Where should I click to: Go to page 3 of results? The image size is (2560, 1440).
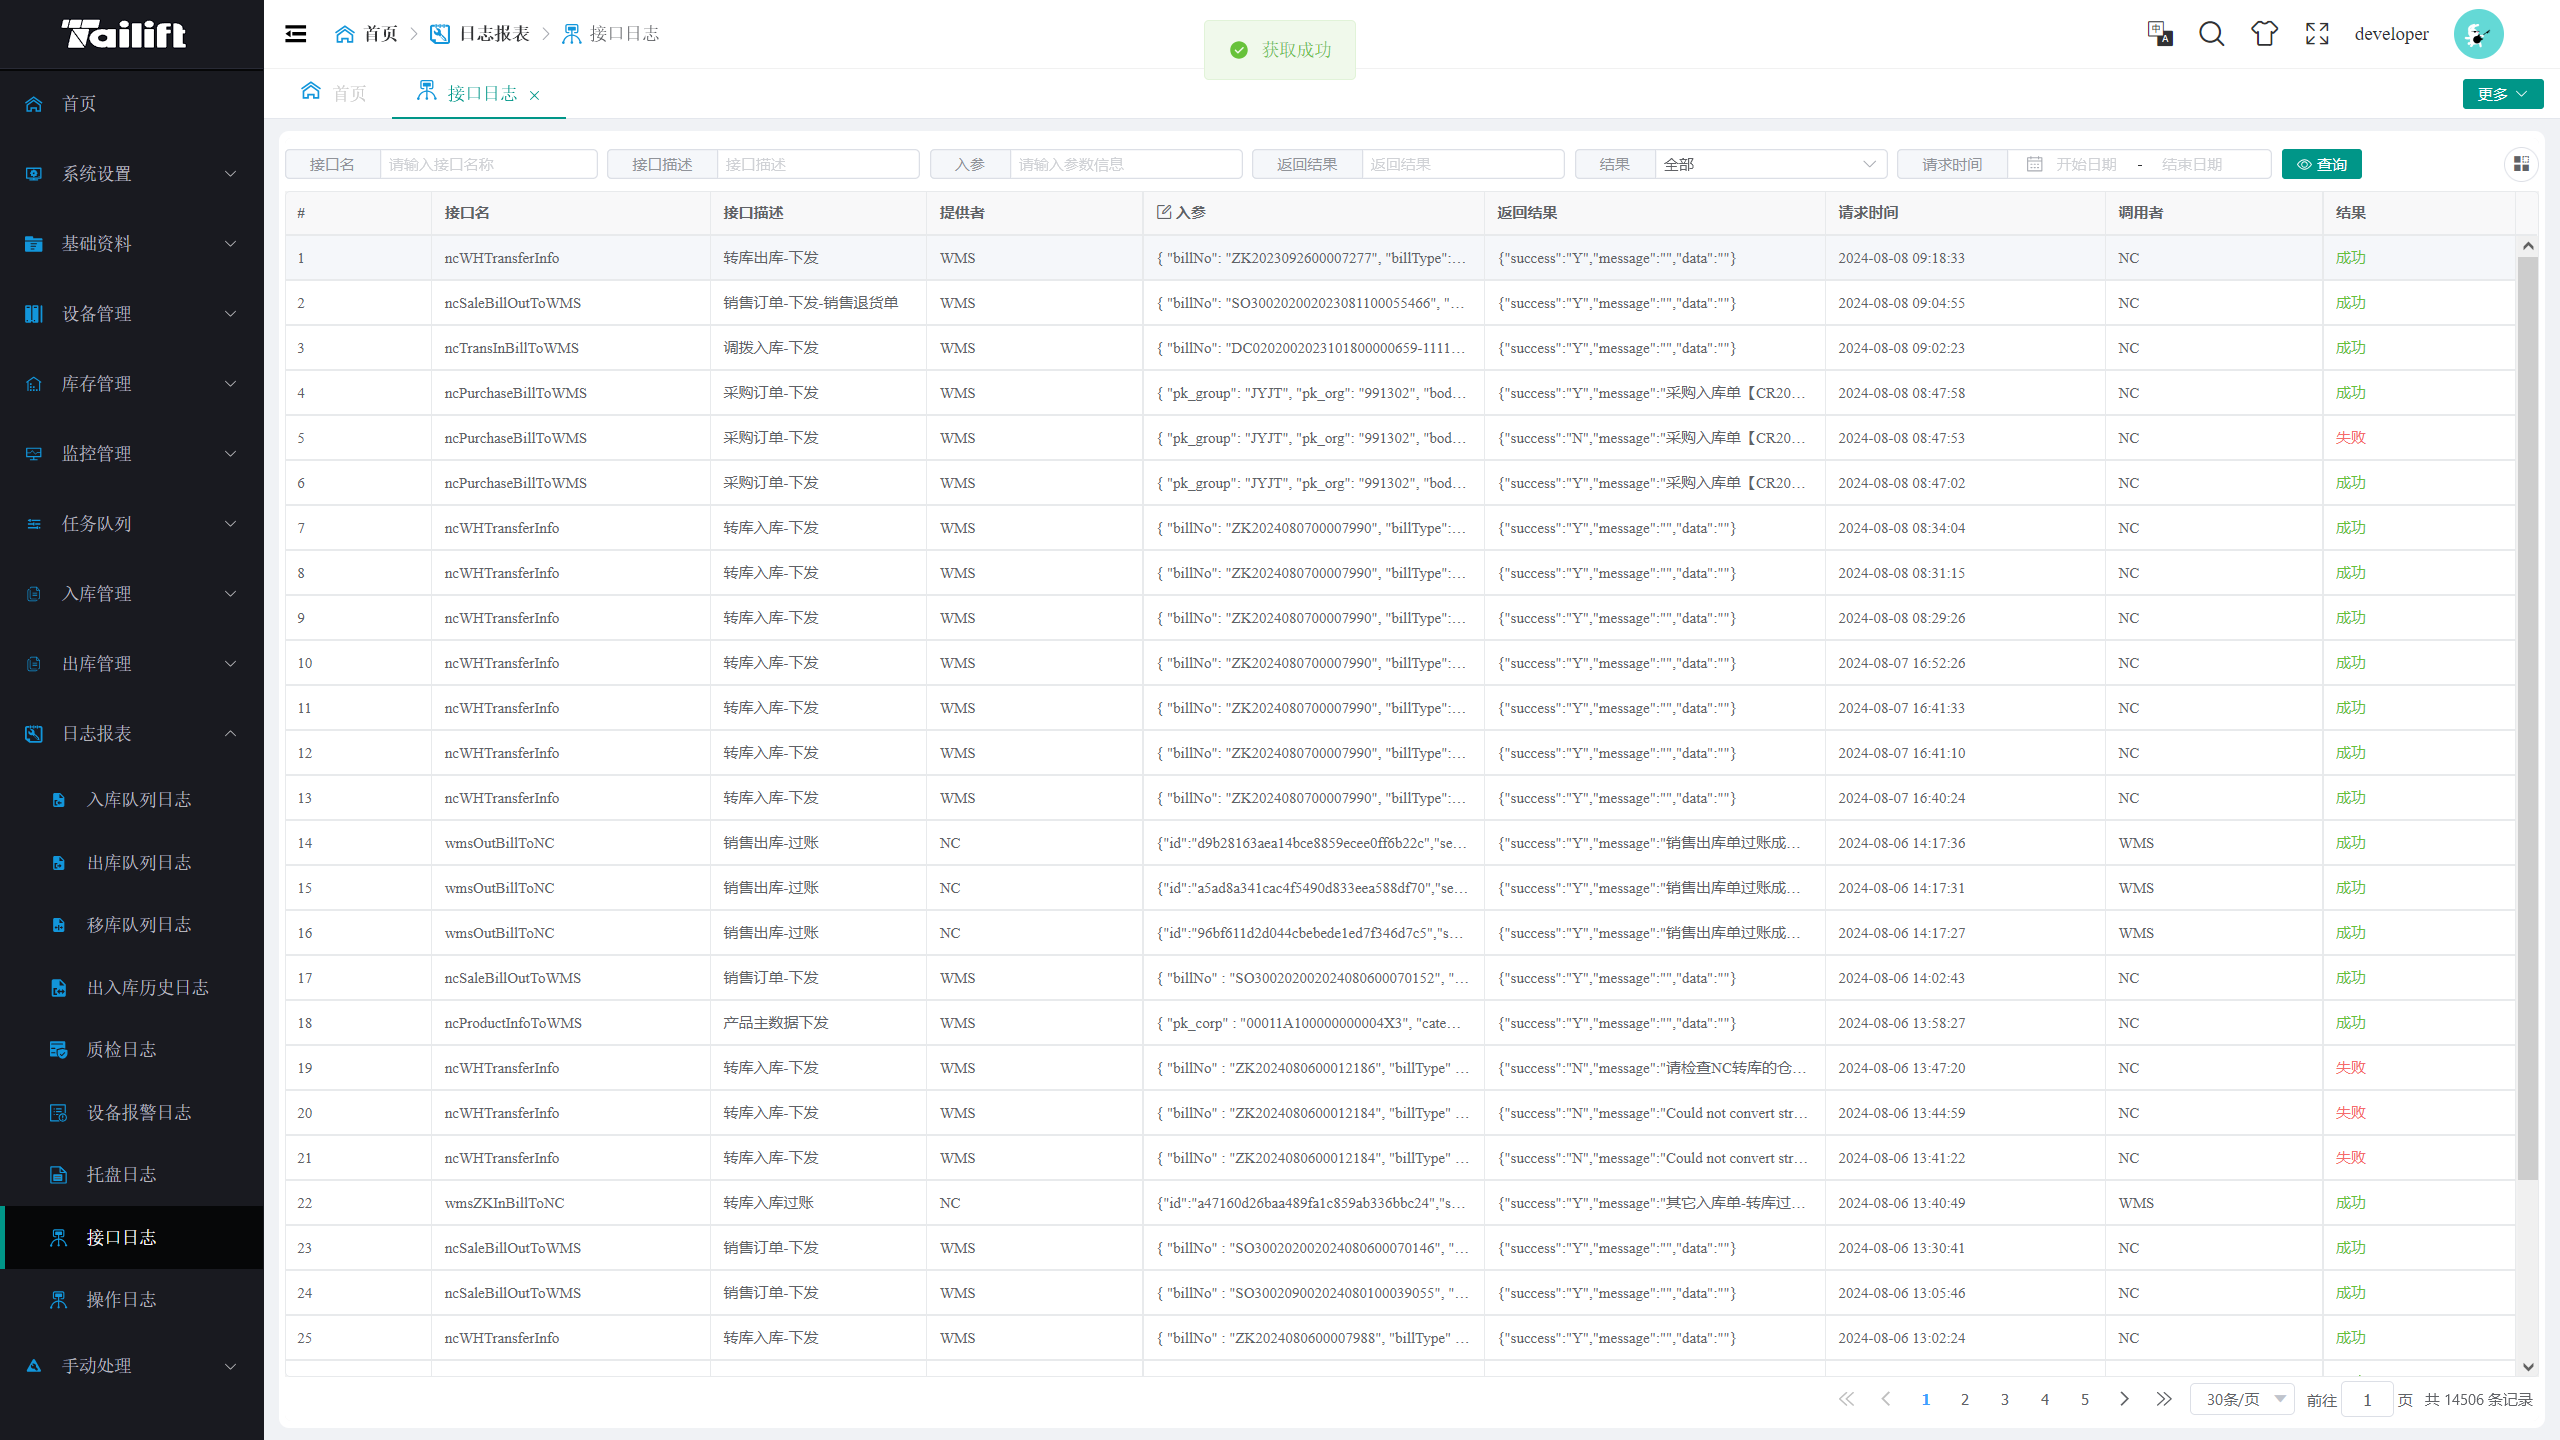point(2004,1399)
